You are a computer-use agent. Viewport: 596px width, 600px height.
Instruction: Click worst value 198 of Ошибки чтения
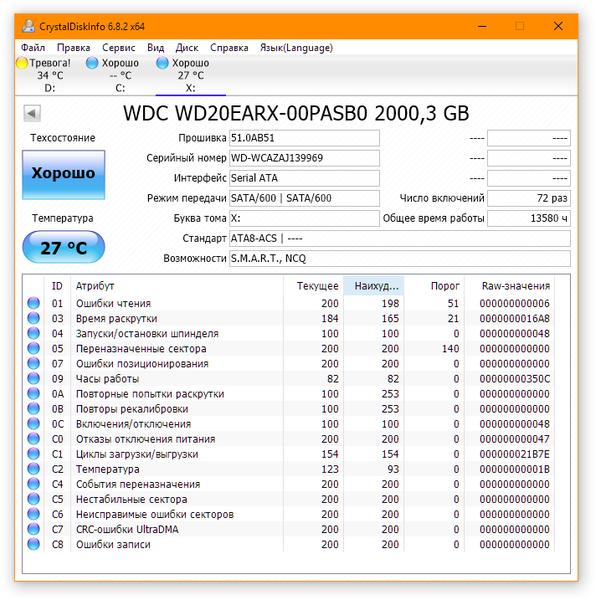coord(390,303)
